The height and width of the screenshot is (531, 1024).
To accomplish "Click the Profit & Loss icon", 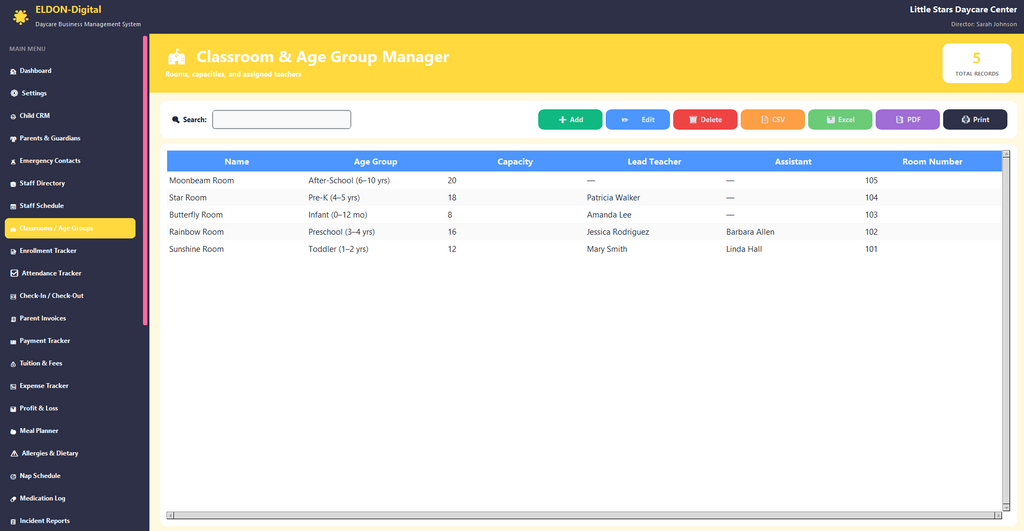I will click(x=13, y=409).
